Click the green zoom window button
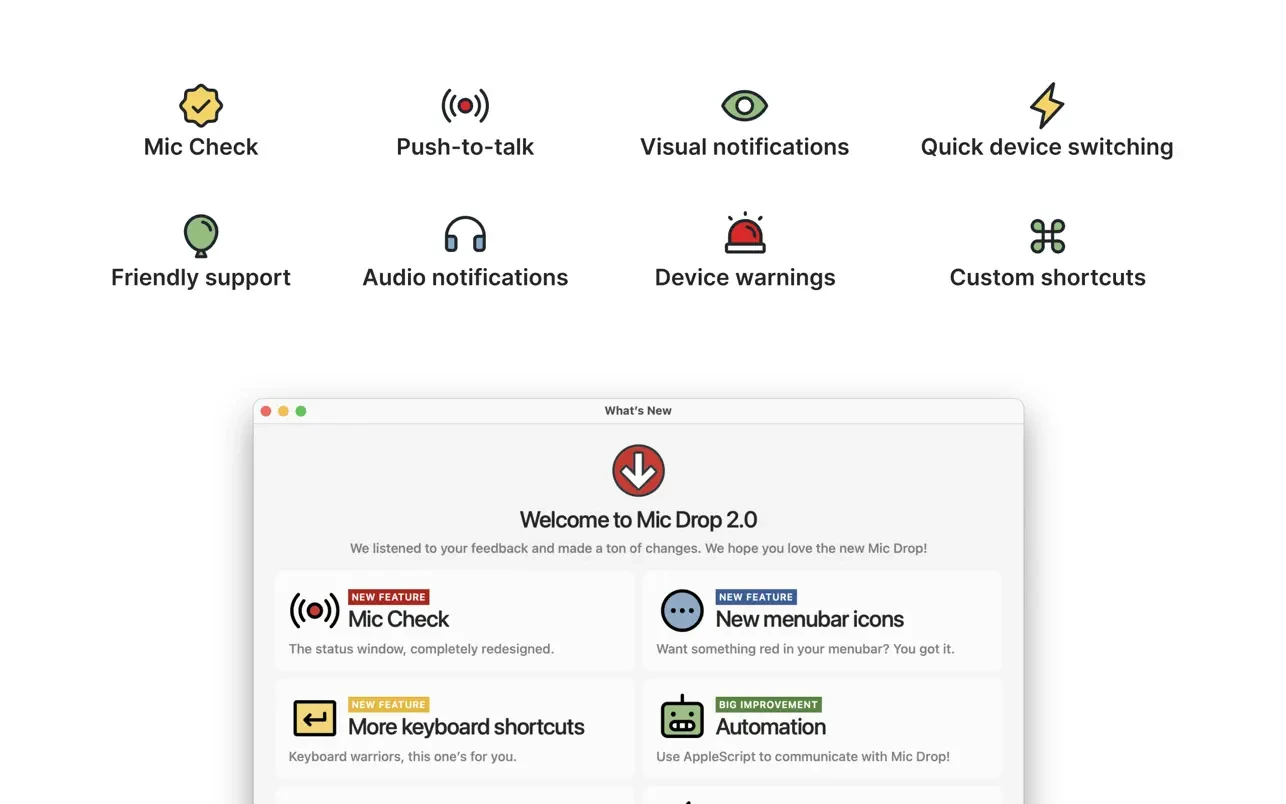 click(301, 411)
